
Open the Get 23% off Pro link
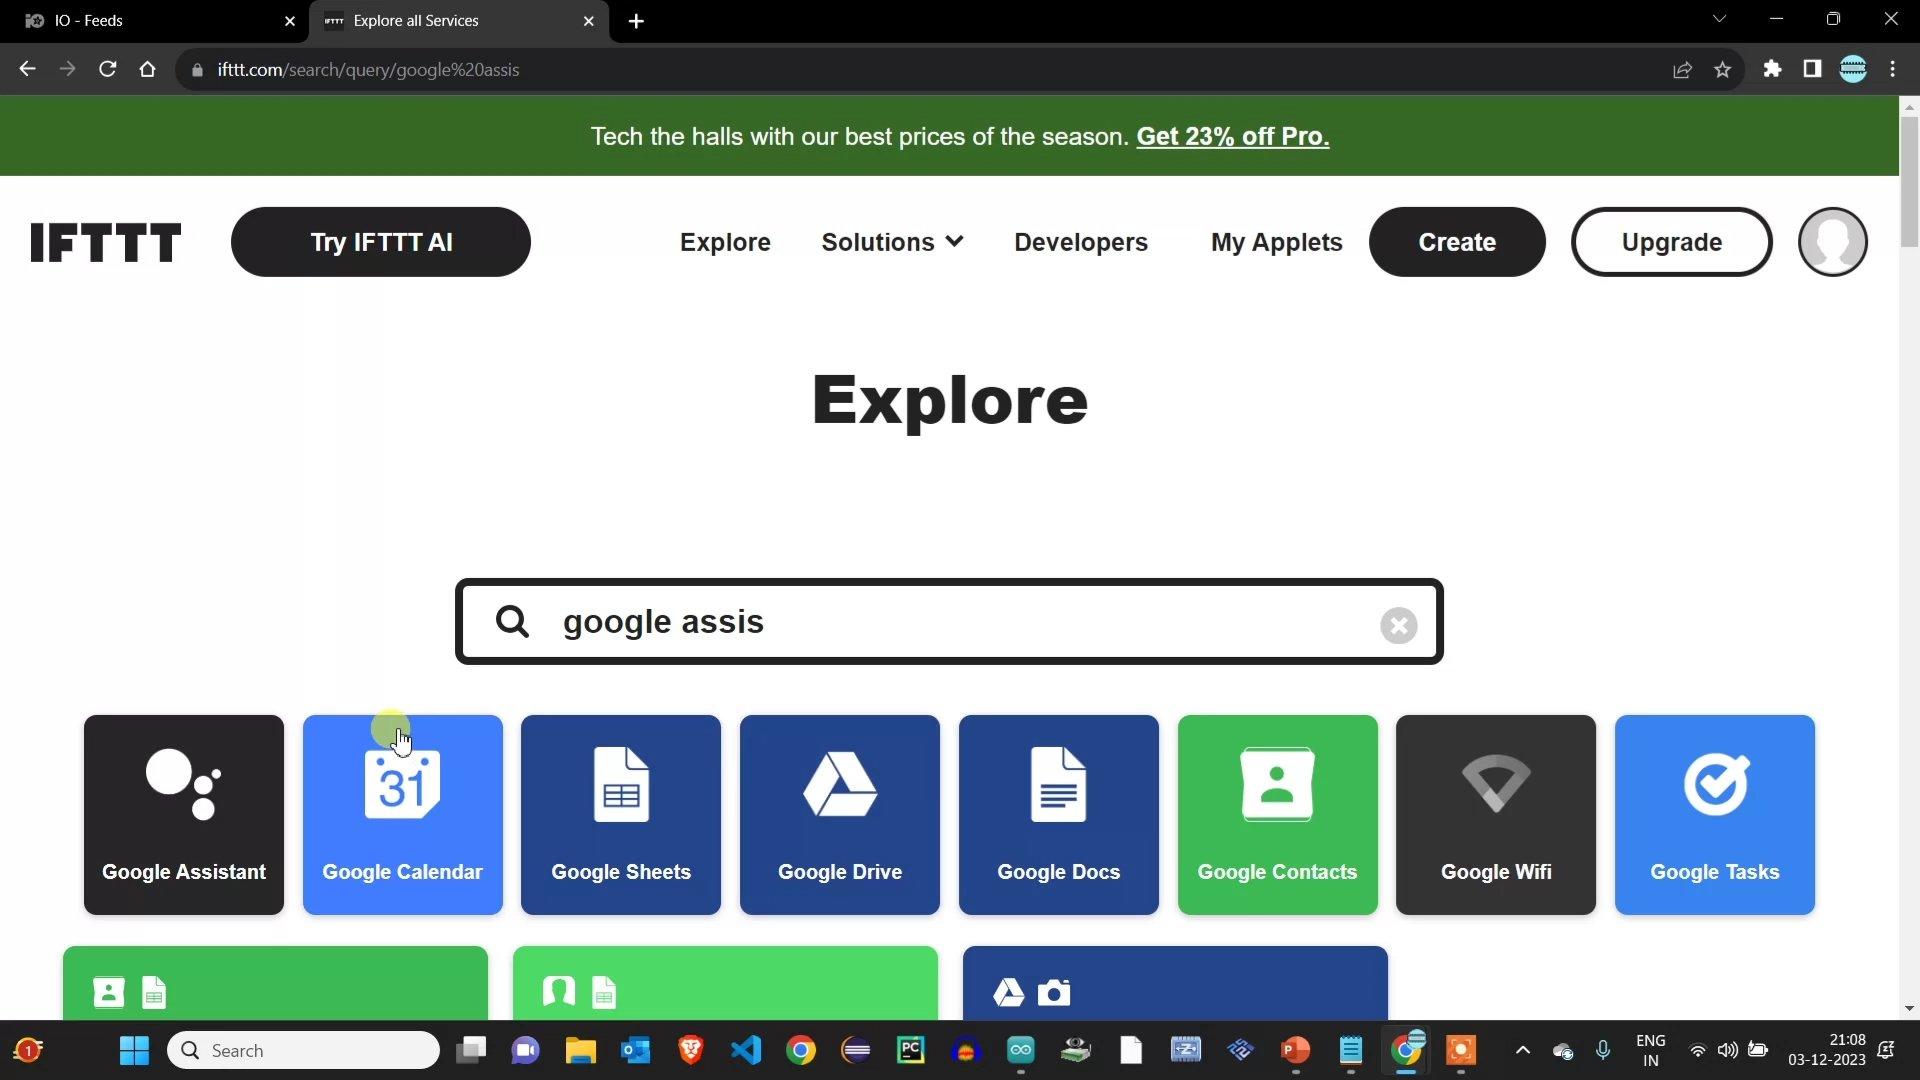(x=1232, y=136)
